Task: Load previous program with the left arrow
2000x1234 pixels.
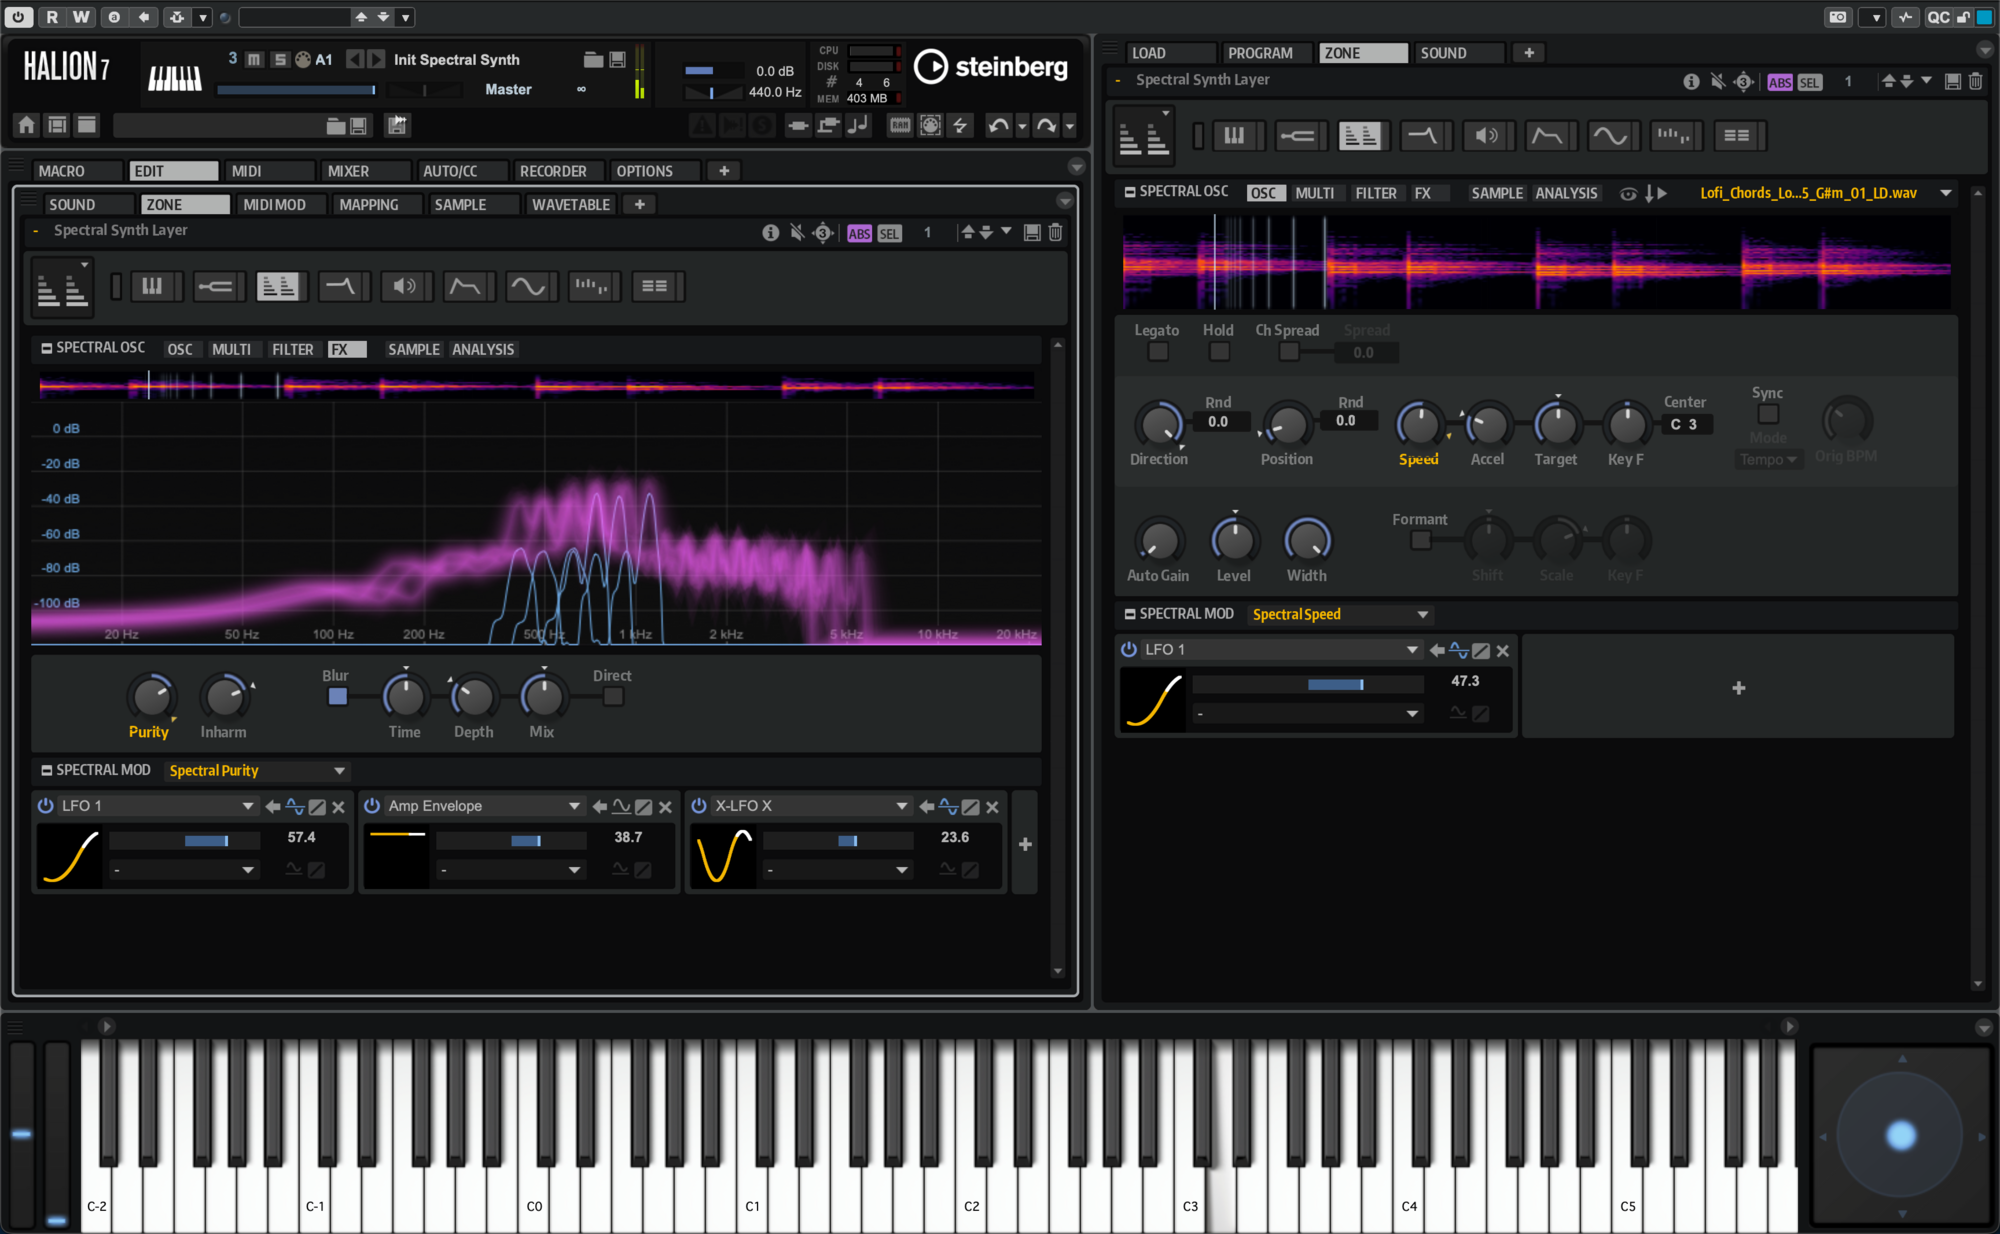Action: pyautogui.click(x=355, y=60)
